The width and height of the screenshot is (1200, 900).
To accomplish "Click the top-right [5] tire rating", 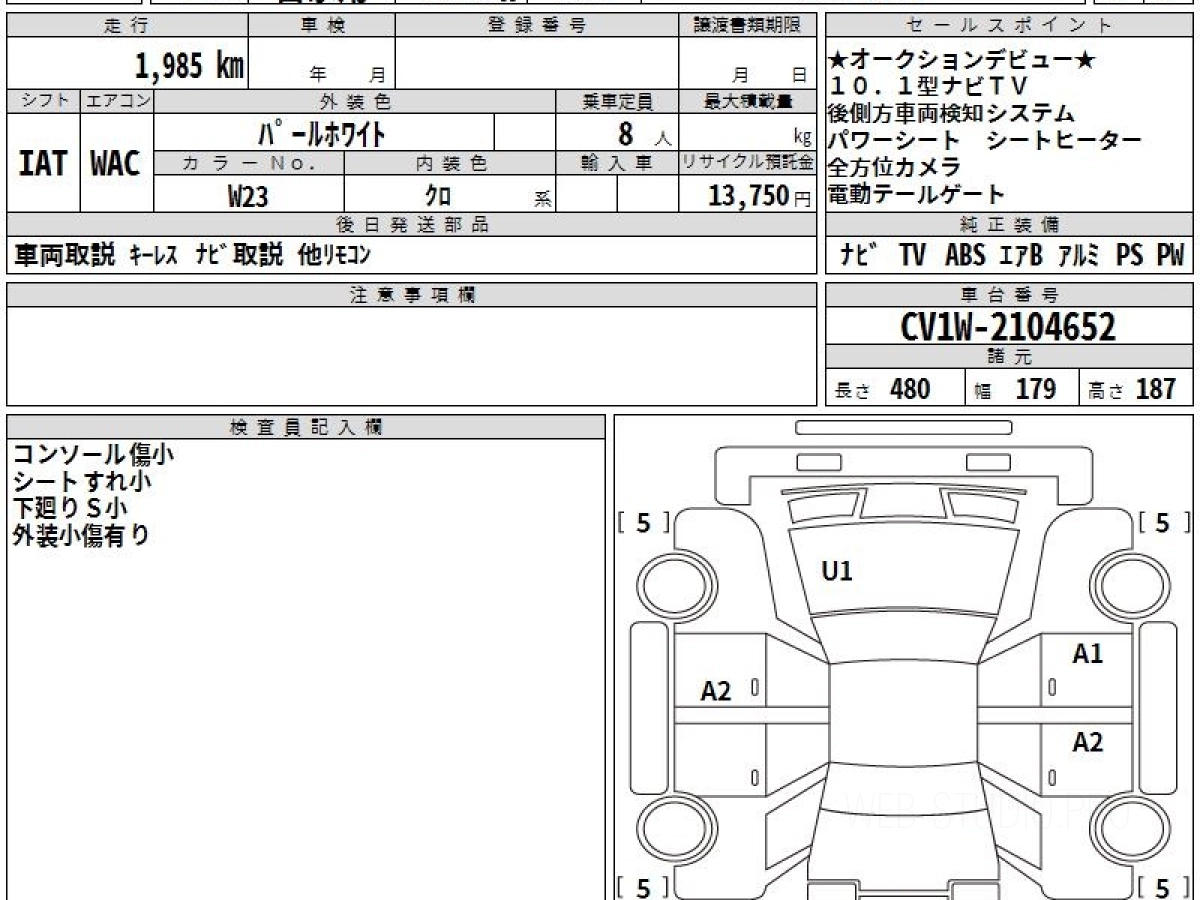I will pos(1162,523).
